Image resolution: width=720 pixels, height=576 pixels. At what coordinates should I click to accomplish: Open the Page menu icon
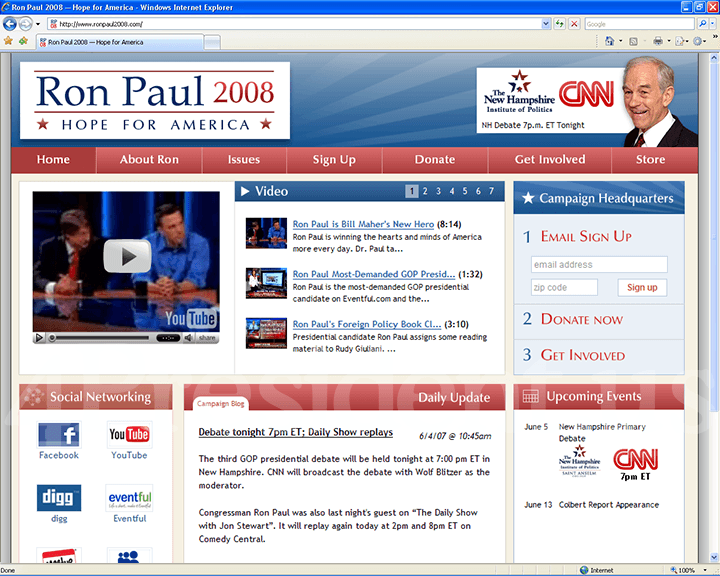pos(681,41)
